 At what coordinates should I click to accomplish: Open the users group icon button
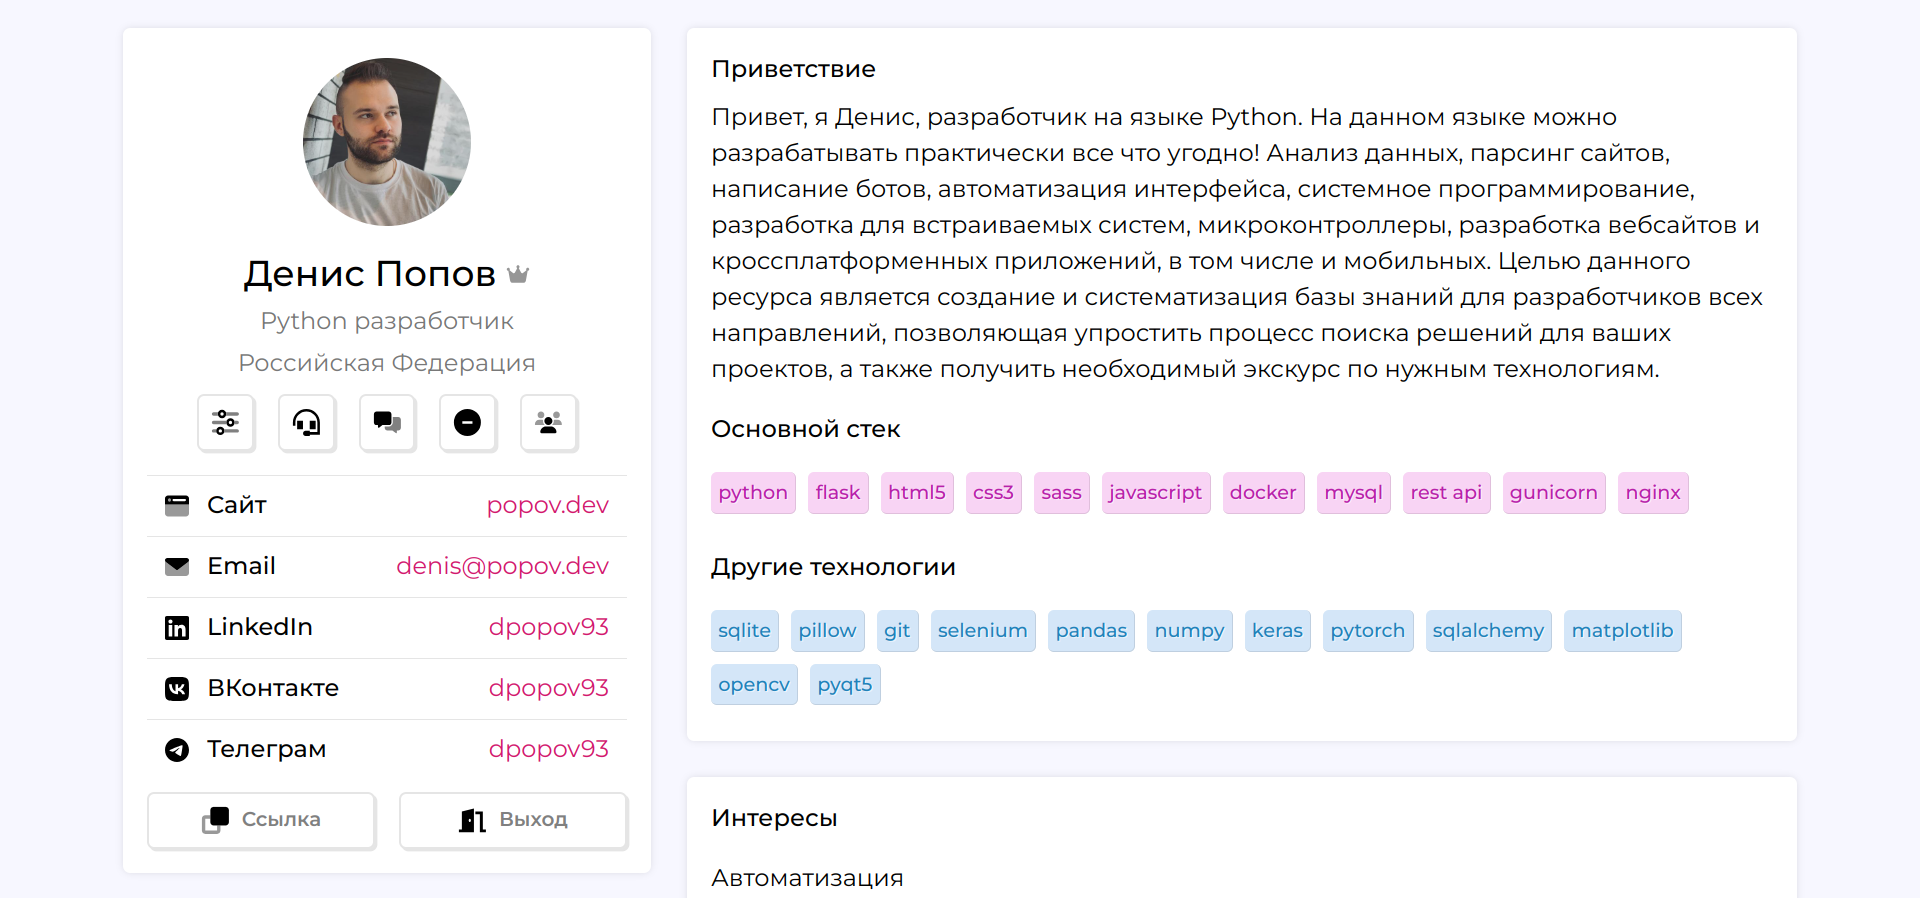coord(549,423)
